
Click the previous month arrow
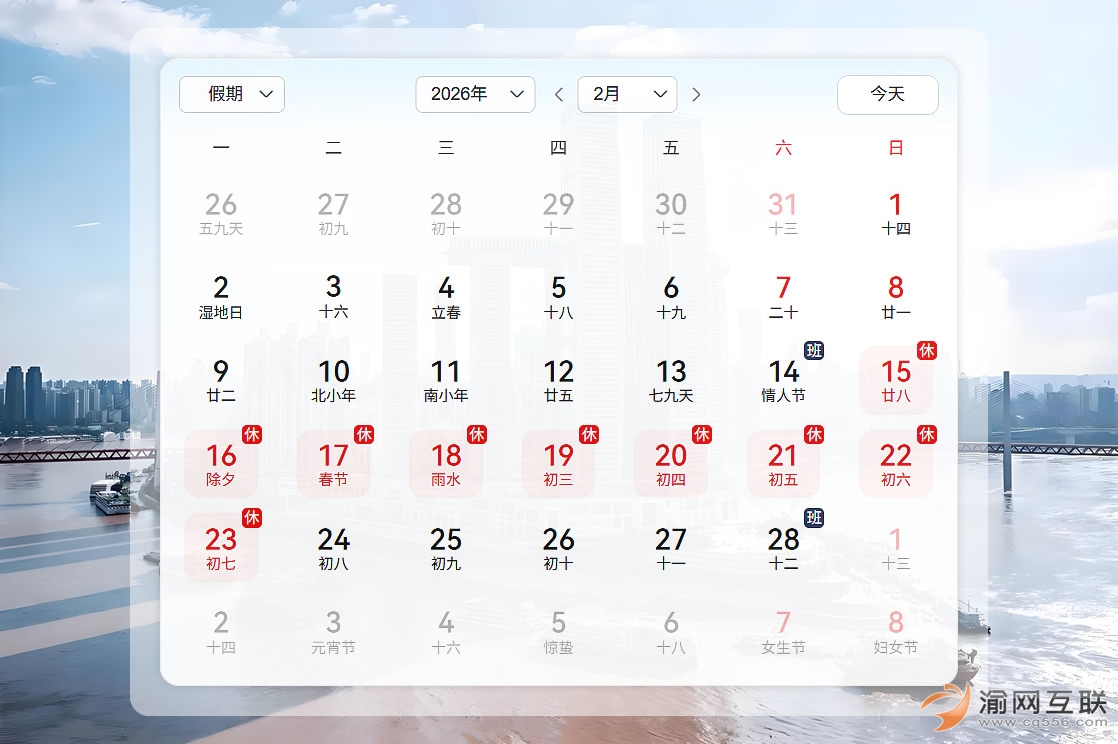(x=559, y=94)
